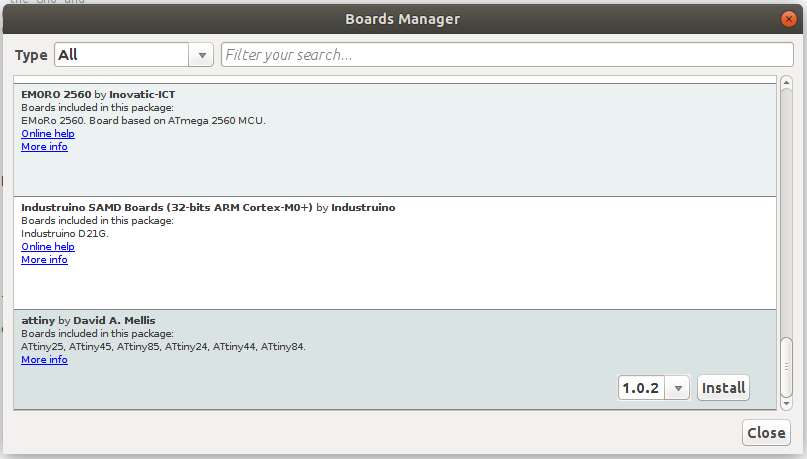Click the scrollbar up arrow
Viewport: 807px width, 459px height.
click(786, 82)
